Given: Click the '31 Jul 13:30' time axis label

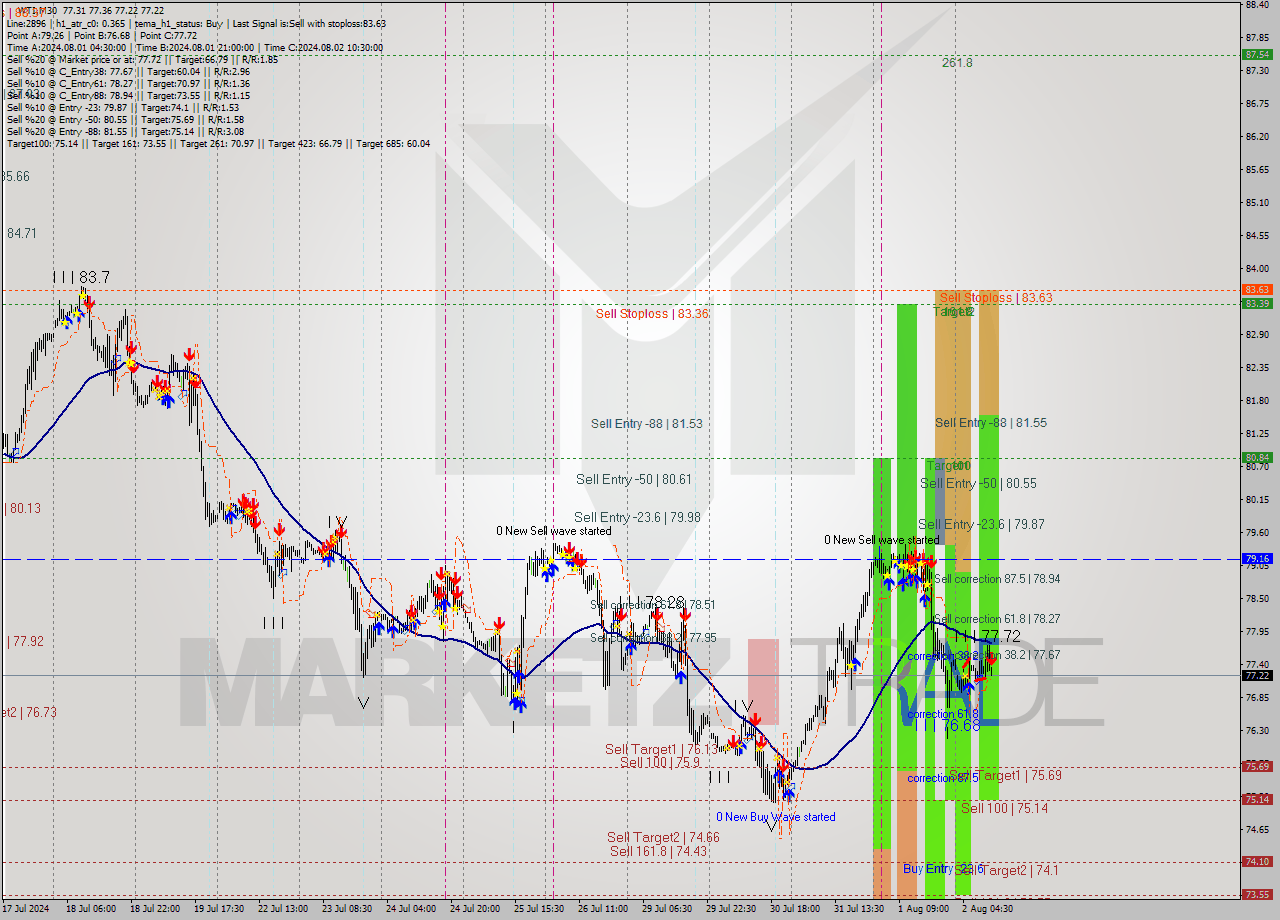Looking at the screenshot, I should [860, 909].
